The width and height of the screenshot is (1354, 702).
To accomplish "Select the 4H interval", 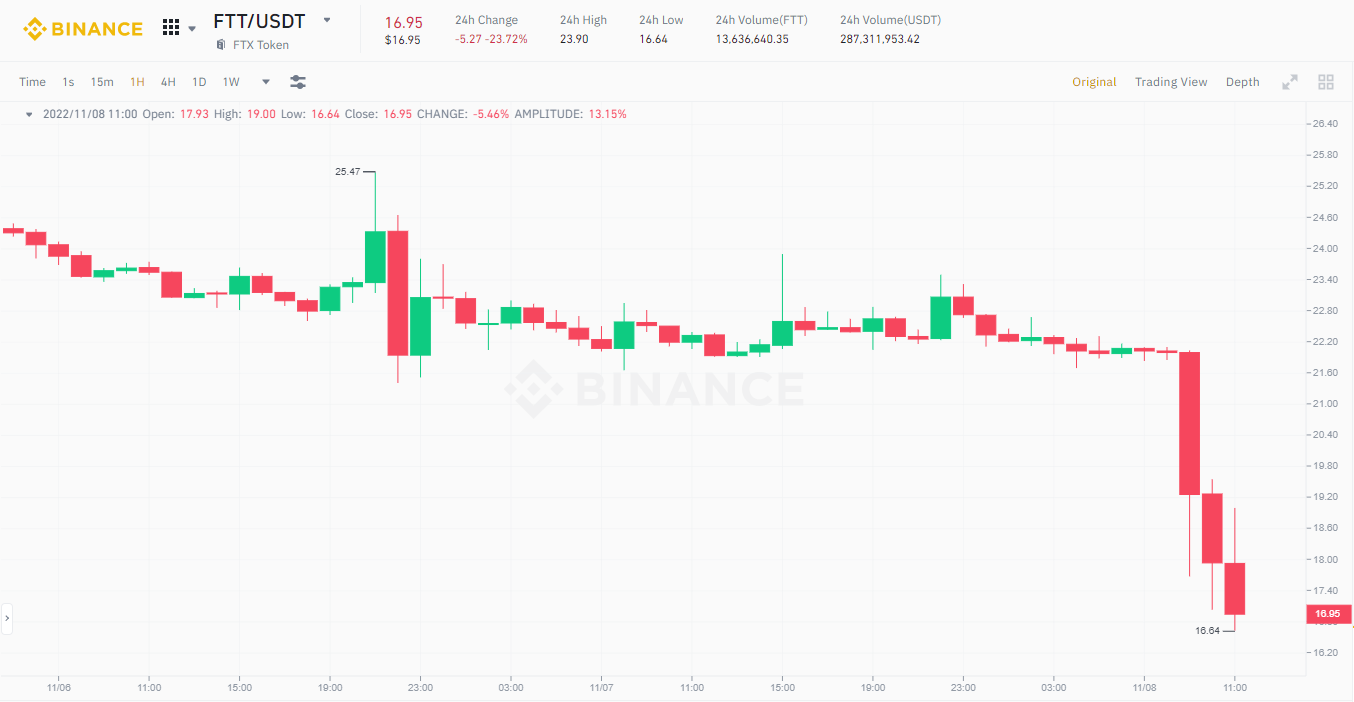I will [168, 82].
